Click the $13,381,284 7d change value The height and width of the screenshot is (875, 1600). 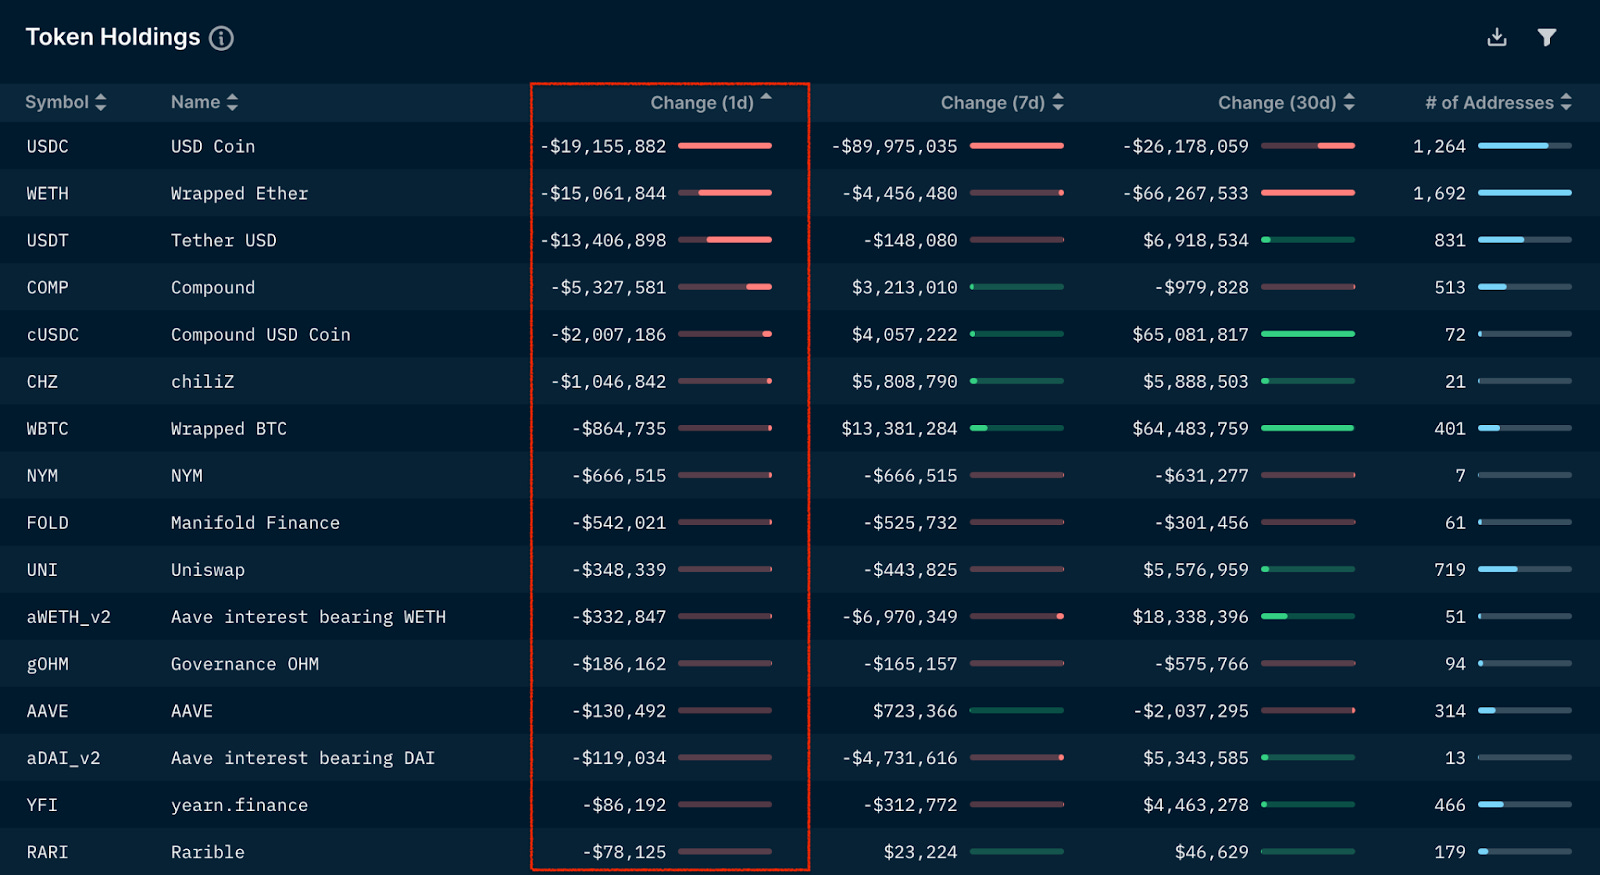coord(899,428)
